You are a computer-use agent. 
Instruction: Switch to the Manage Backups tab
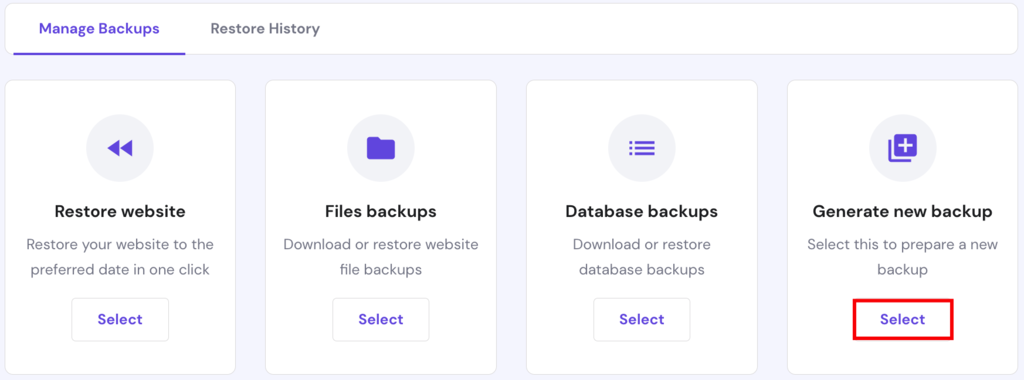[99, 29]
